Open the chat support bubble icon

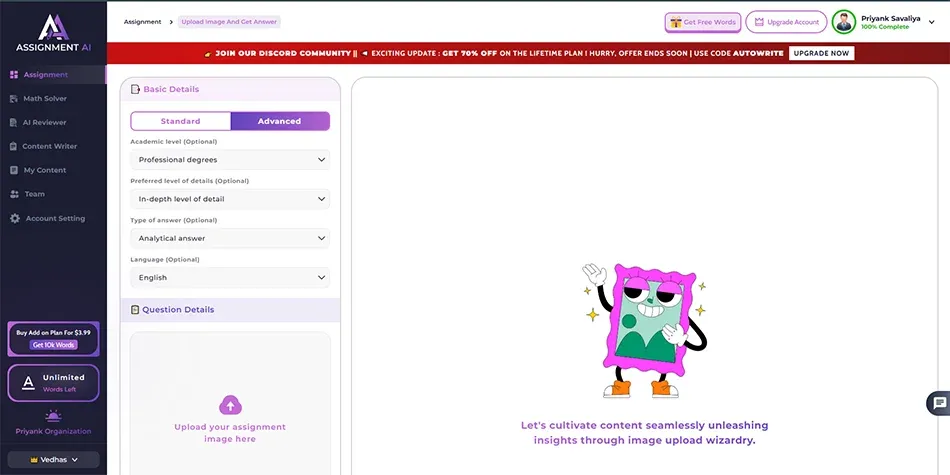pos(940,403)
